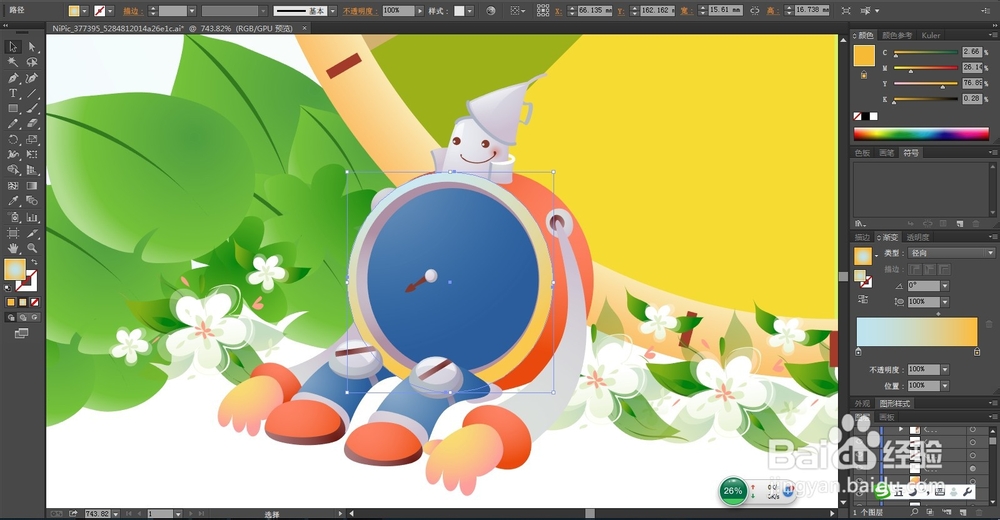Click the orange 不透明度 opacity link
The width and height of the screenshot is (1000, 520).
click(x=358, y=11)
